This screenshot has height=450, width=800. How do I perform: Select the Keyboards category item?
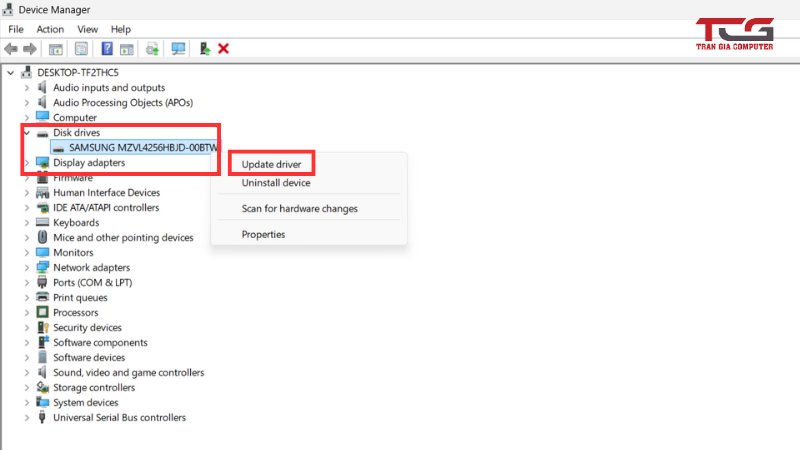pos(76,222)
